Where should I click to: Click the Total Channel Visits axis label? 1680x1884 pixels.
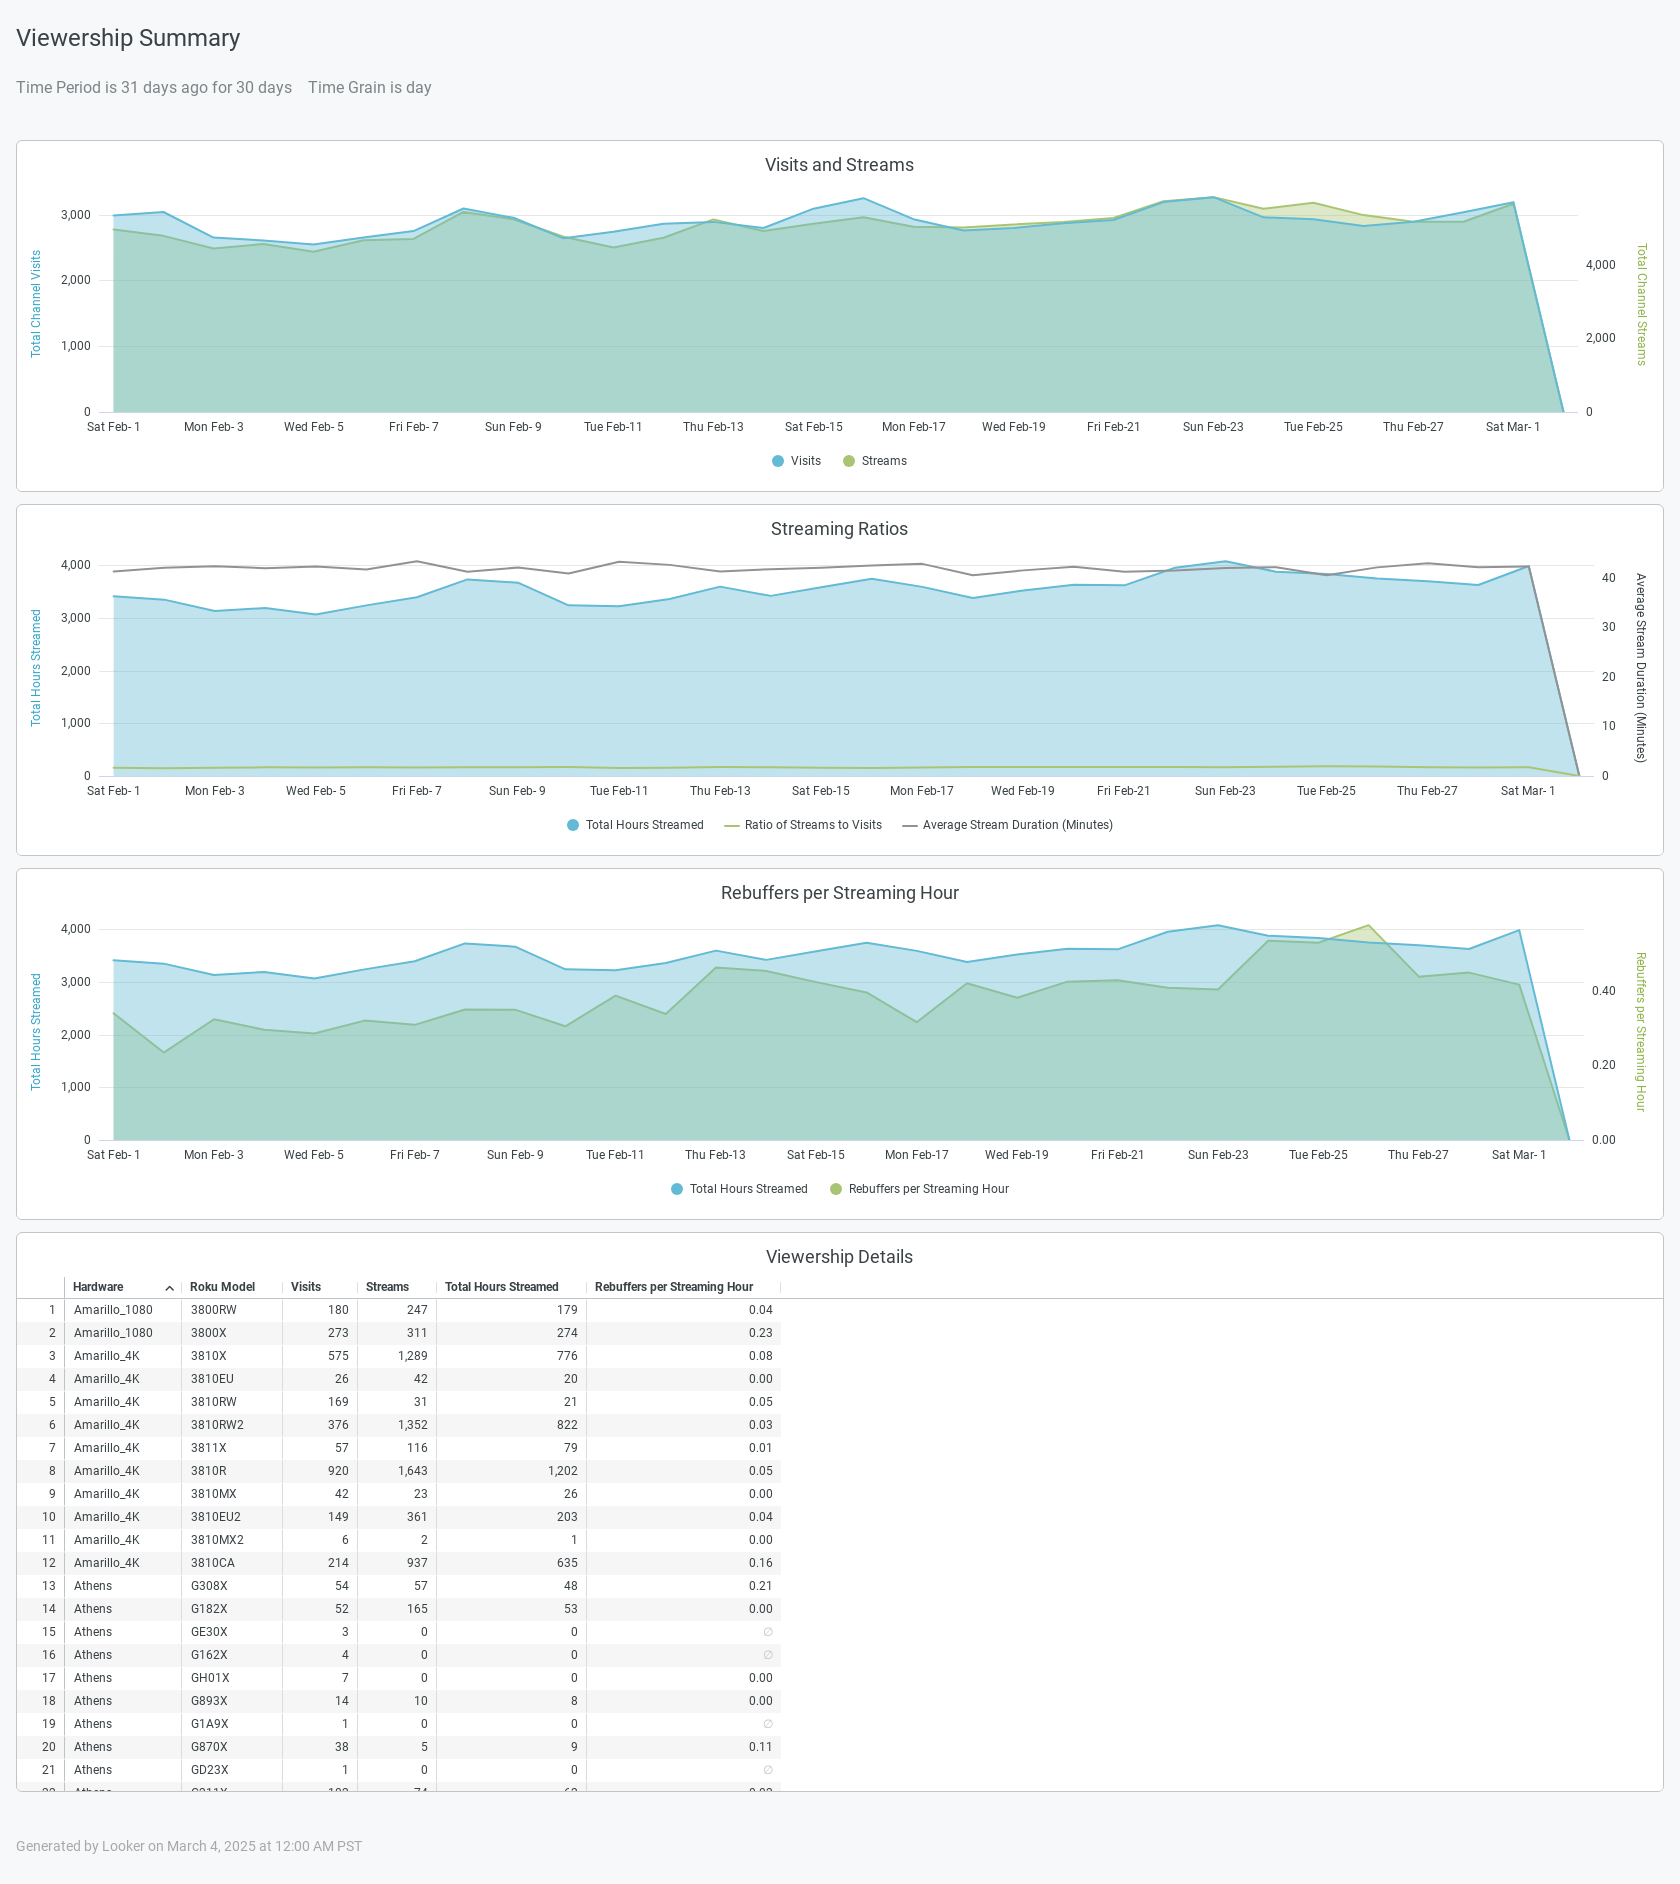36,304
